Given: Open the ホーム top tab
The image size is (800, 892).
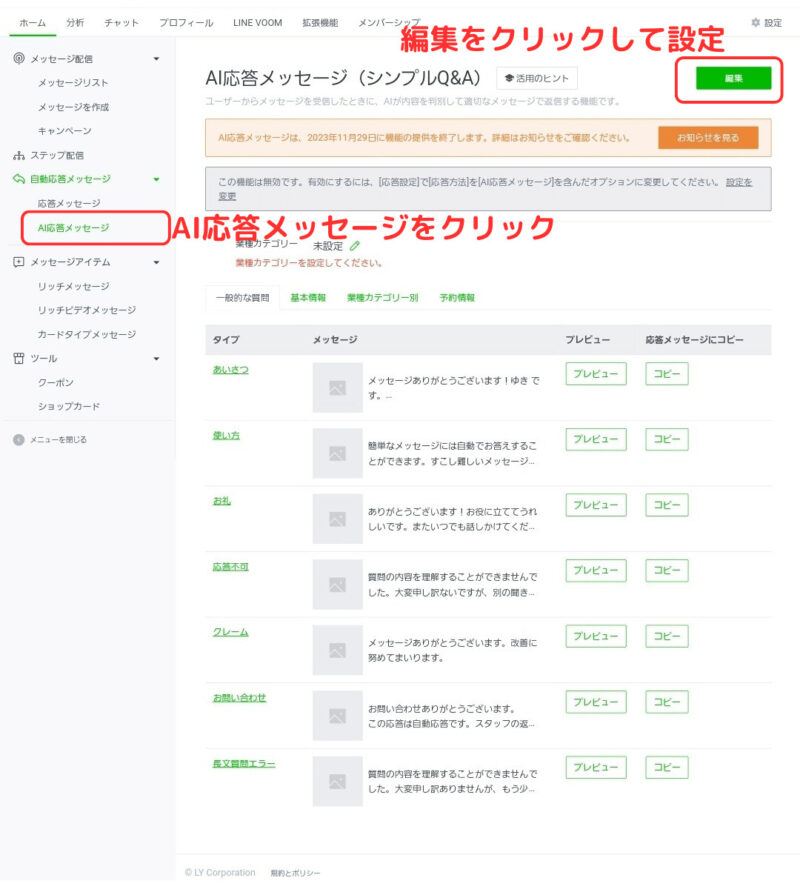Looking at the screenshot, I should (x=32, y=23).
